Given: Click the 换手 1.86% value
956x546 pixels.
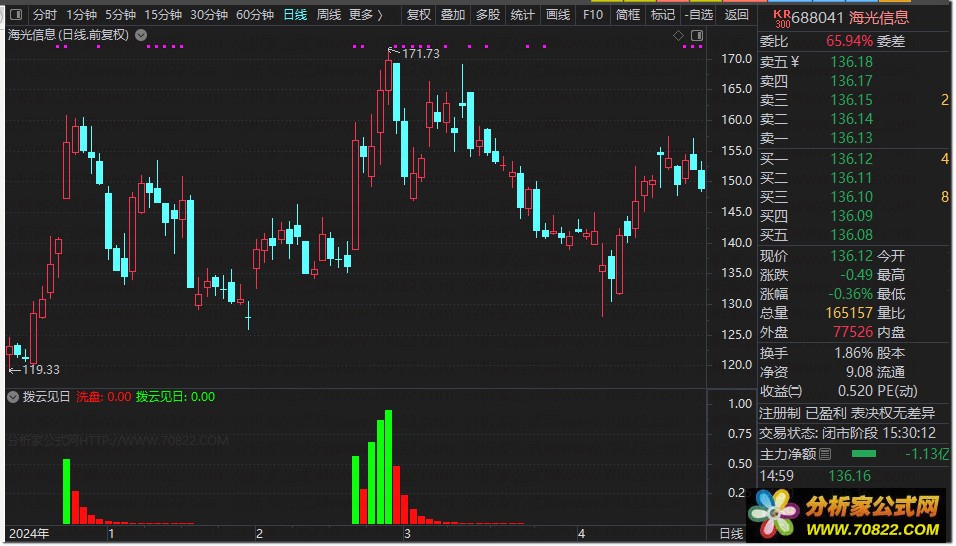Looking at the screenshot, I should point(854,353).
